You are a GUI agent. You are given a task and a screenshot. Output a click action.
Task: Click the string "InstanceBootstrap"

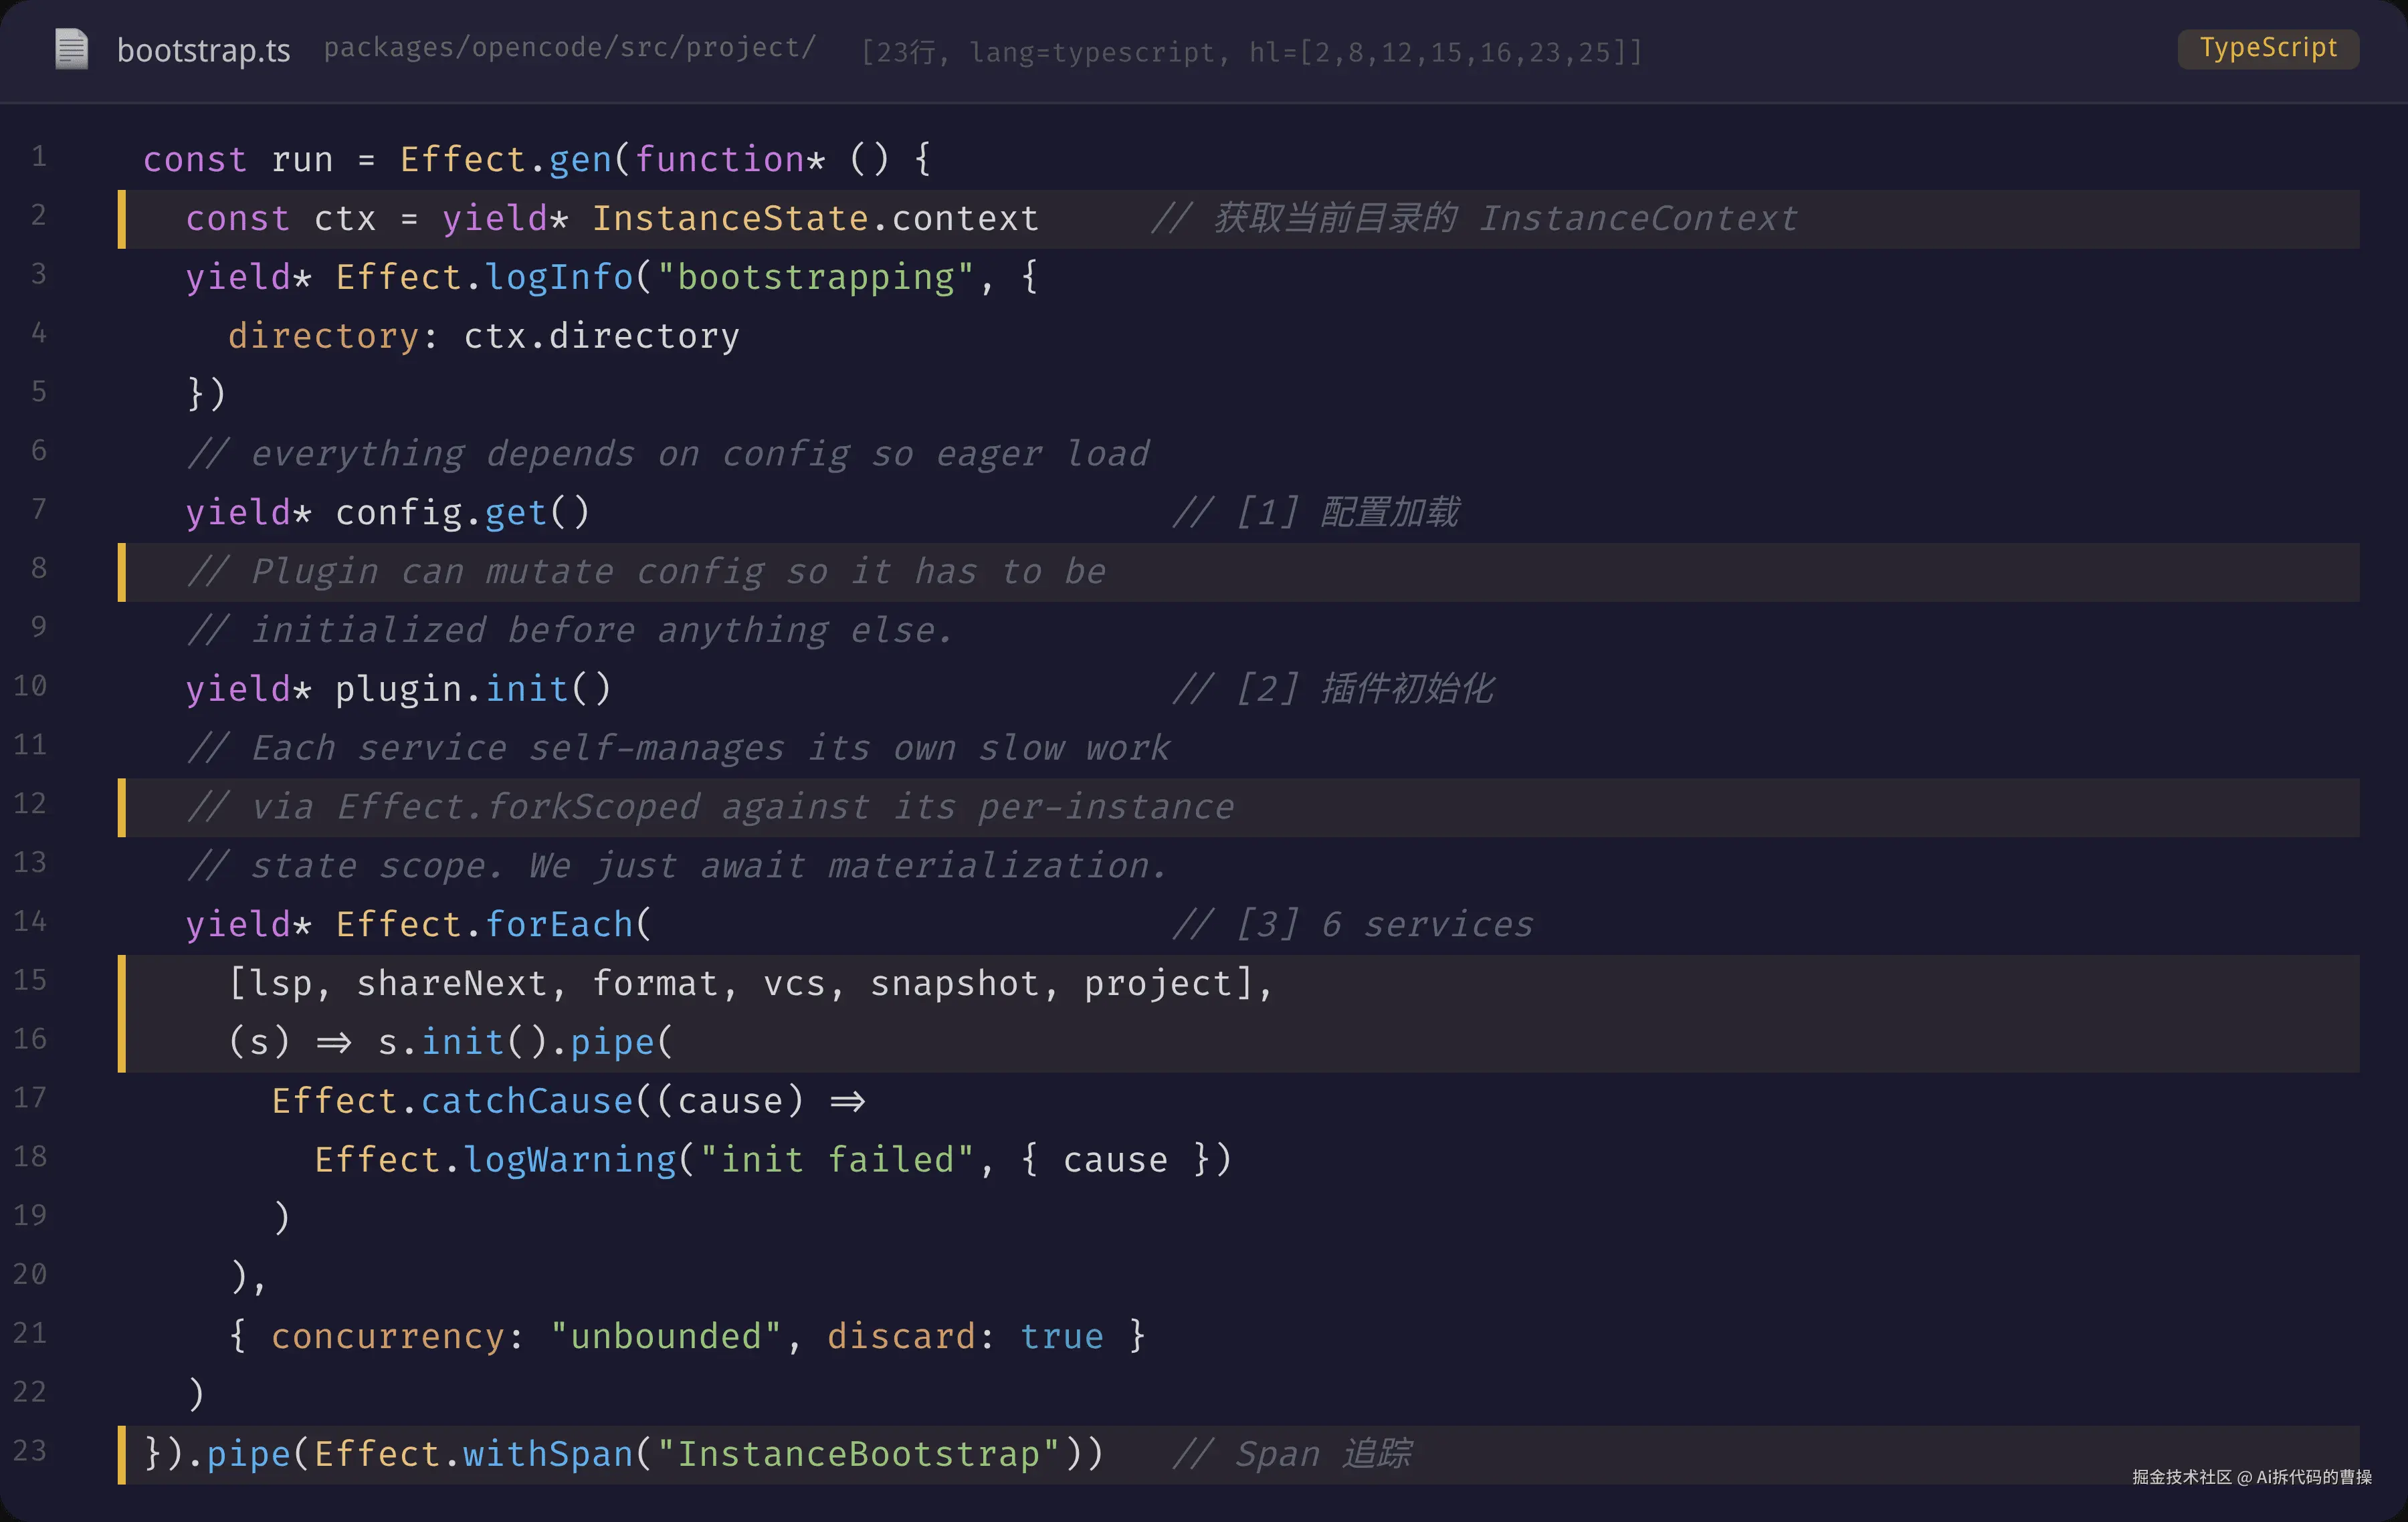pyautogui.click(x=859, y=1455)
